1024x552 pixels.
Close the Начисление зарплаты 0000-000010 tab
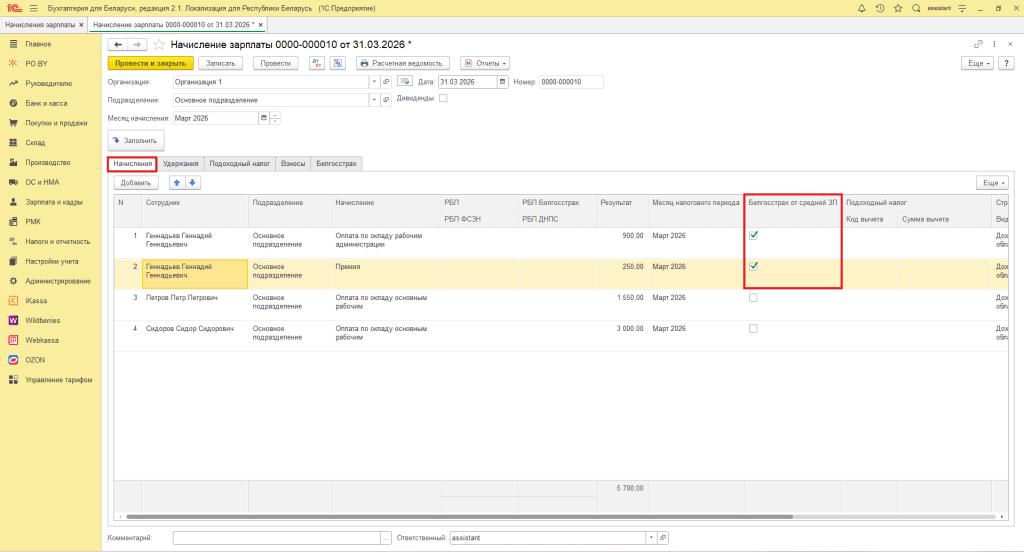click(261, 25)
